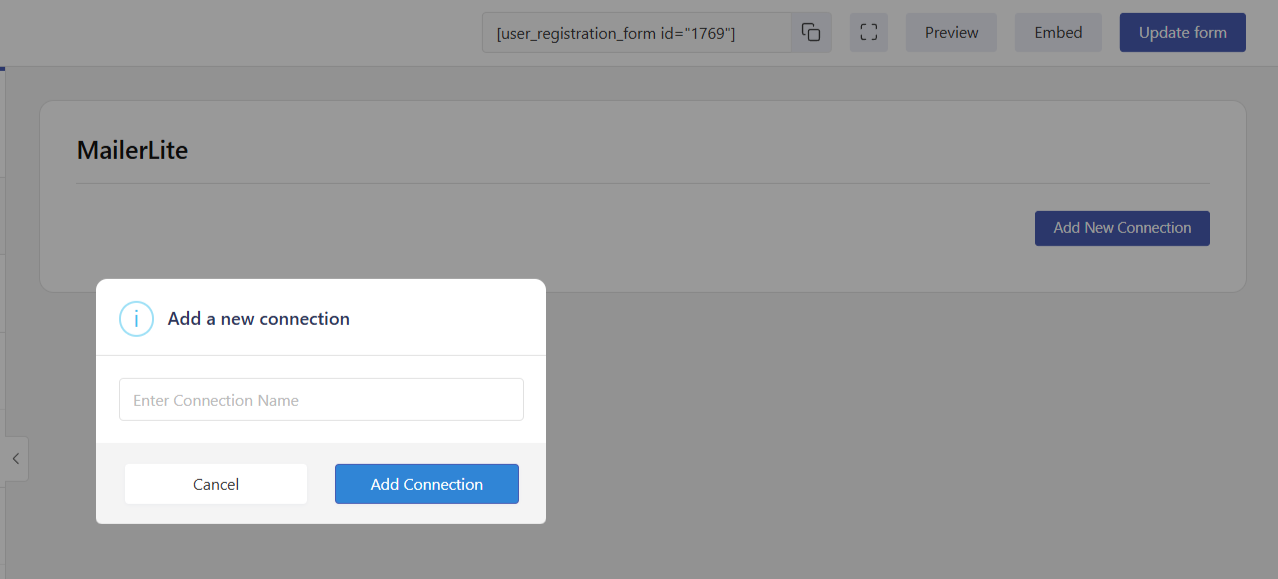Confirm with the Add Connection button

427,484
